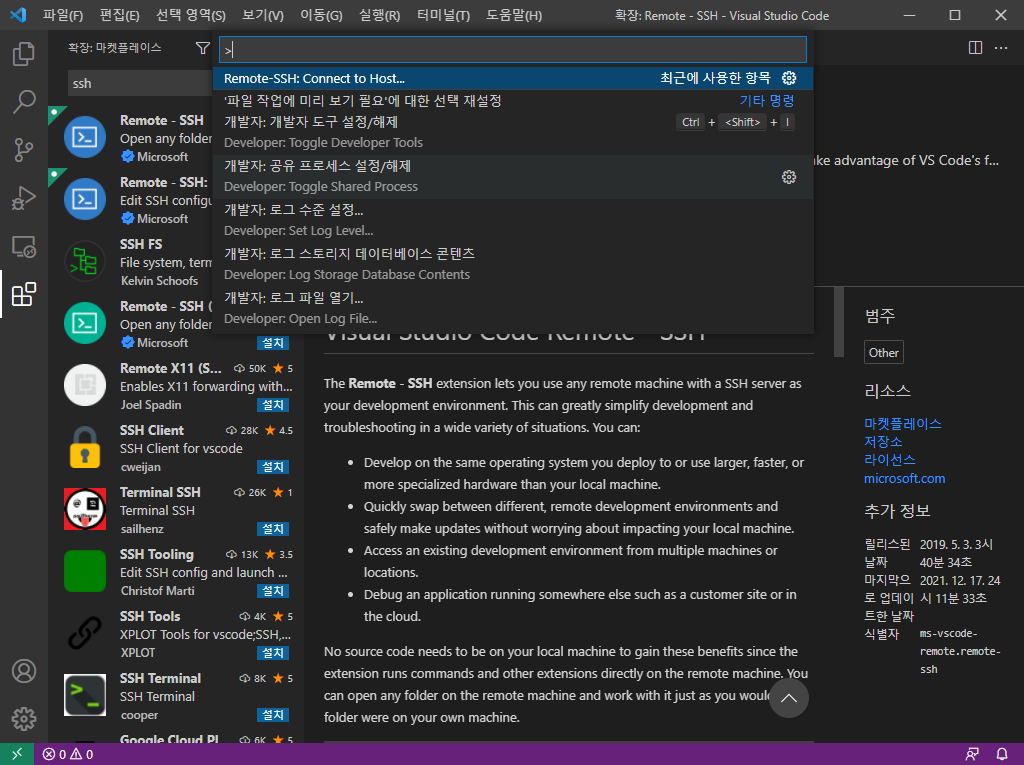Open the 터미널(T) menu
Image resolution: width=1024 pixels, height=765 pixels.
(x=443, y=15)
